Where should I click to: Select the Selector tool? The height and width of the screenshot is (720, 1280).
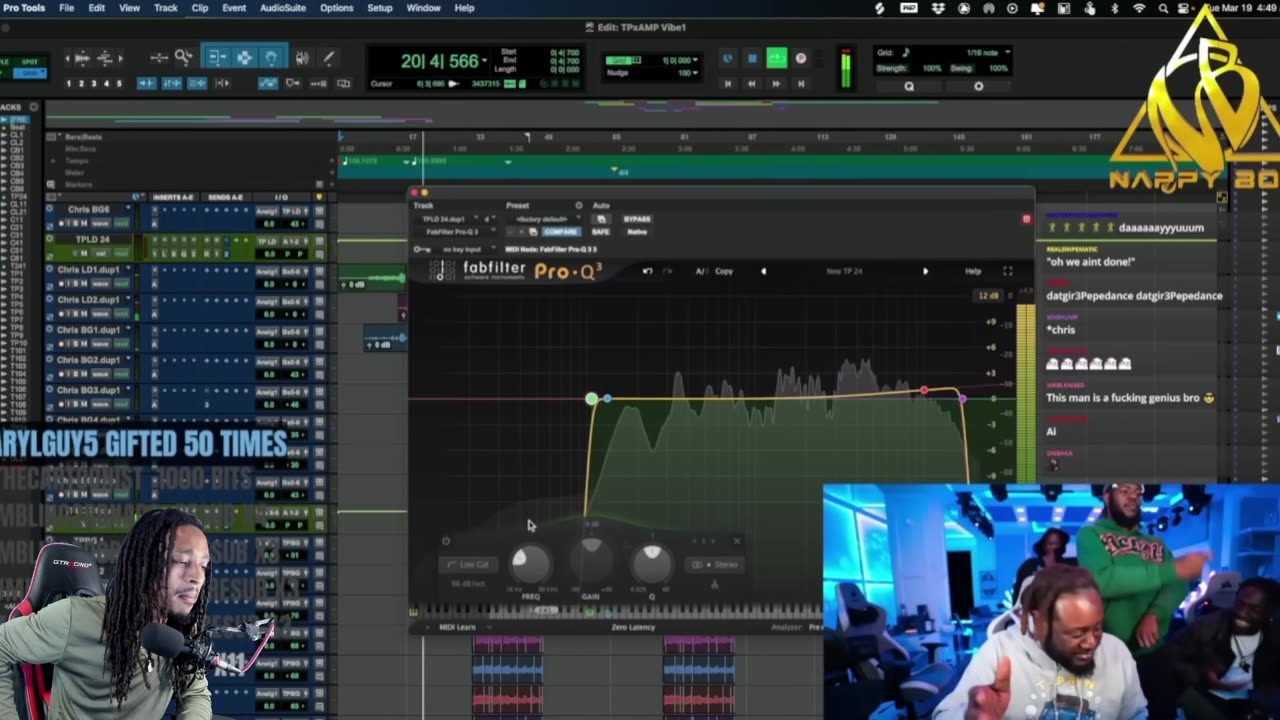pos(243,58)
